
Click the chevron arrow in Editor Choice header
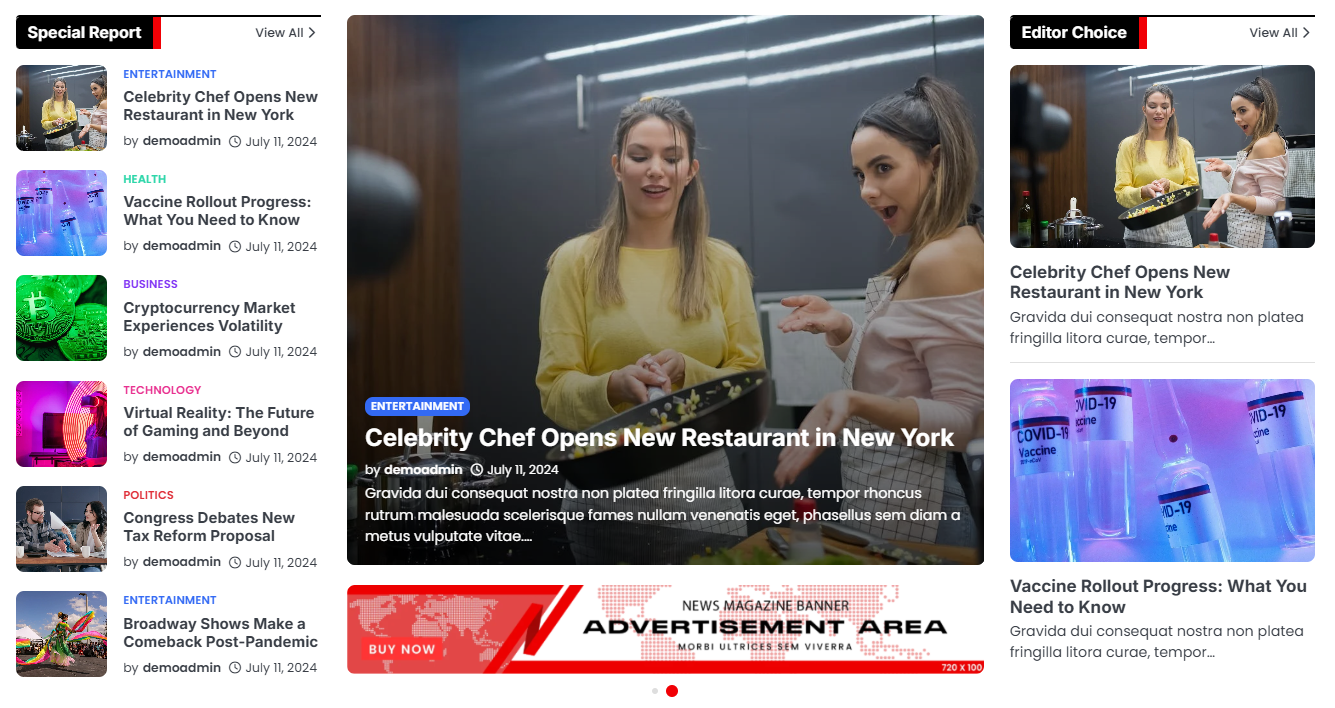tap(1306, 33)
